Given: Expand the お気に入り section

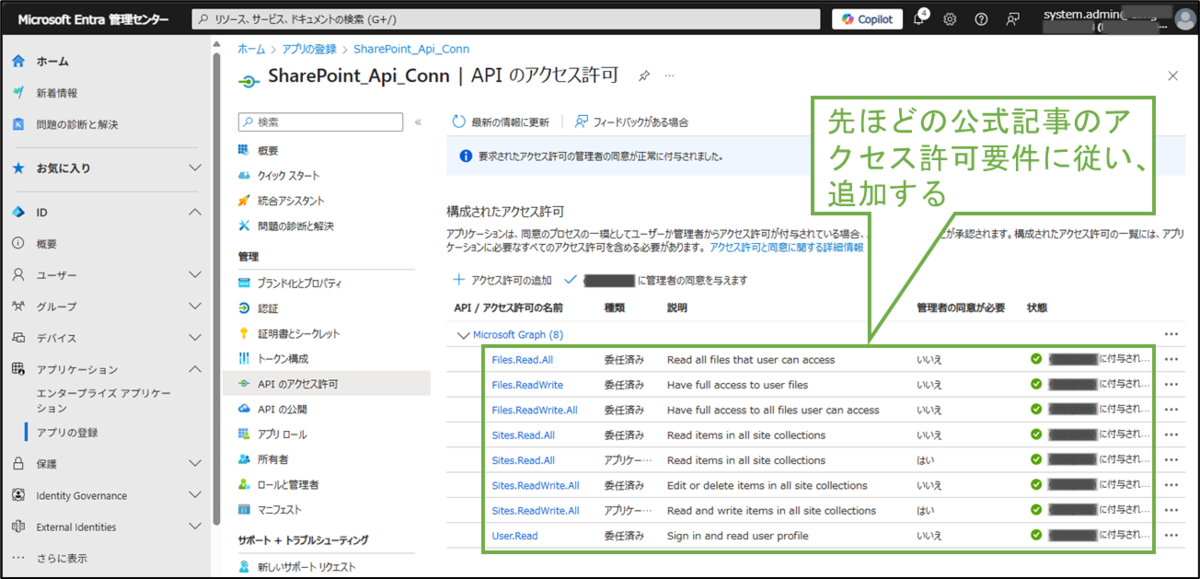Looking at the screenshot, I should coord(195,168).
